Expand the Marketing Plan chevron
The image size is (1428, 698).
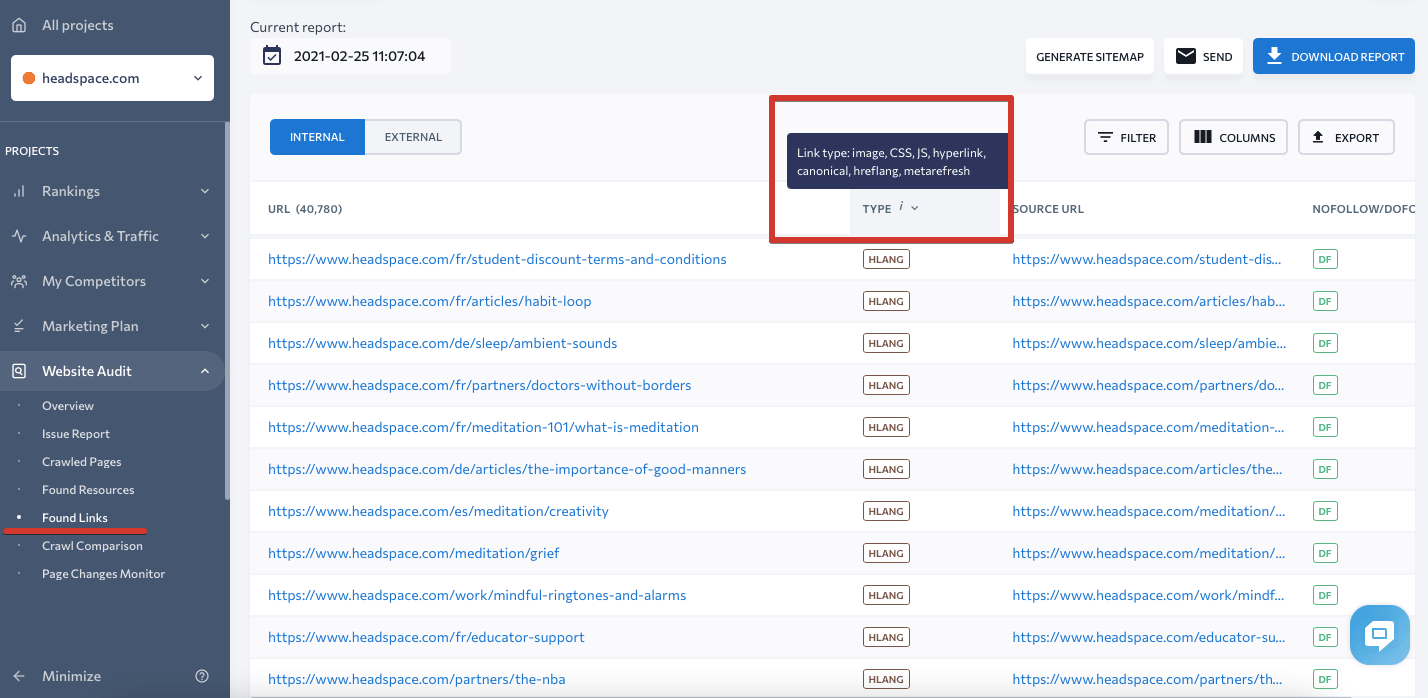[205, 326]
